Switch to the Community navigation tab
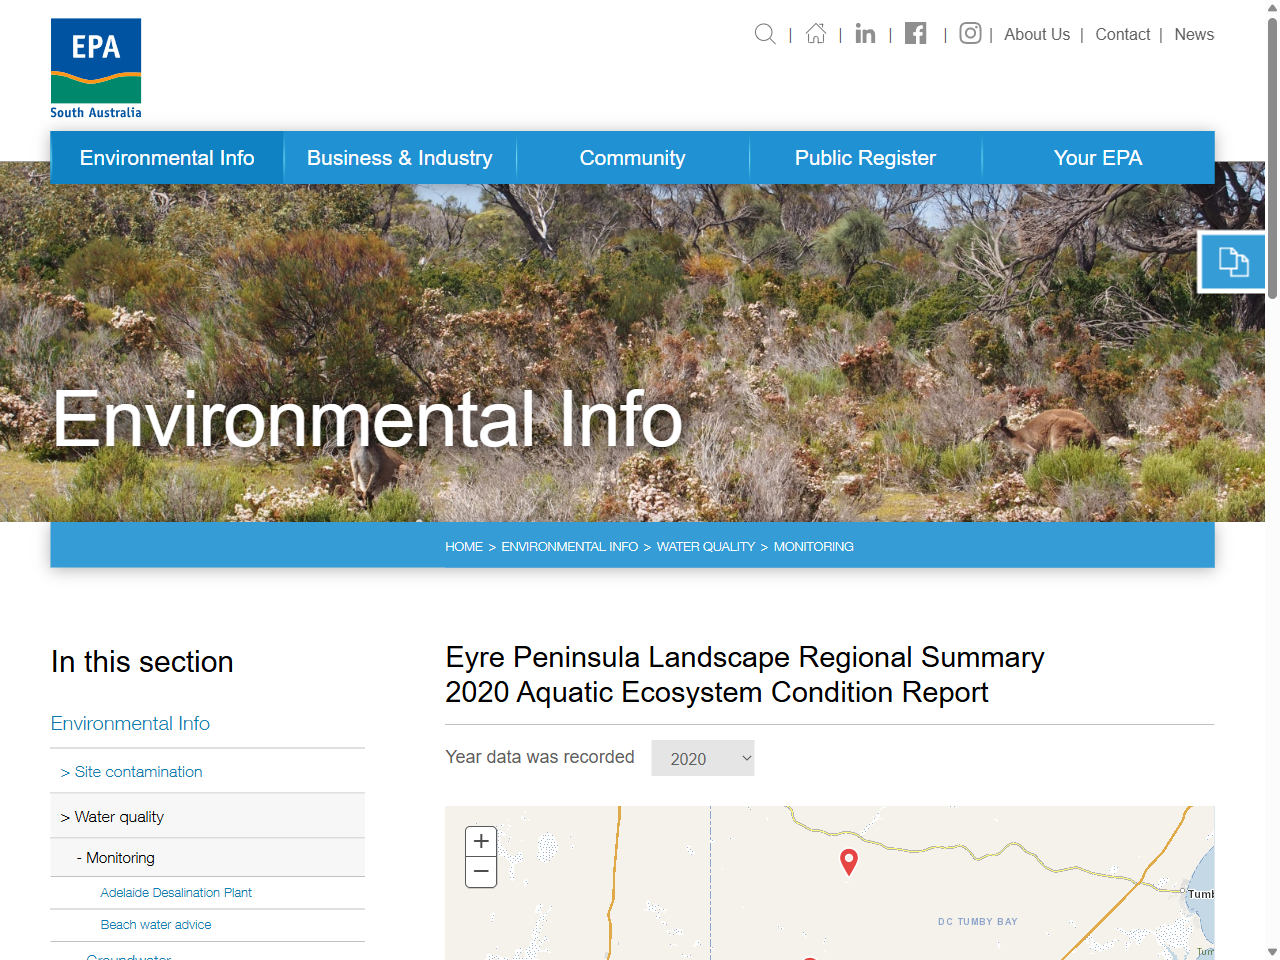The height and width of the screenshot is (960, 1280). 632,157
